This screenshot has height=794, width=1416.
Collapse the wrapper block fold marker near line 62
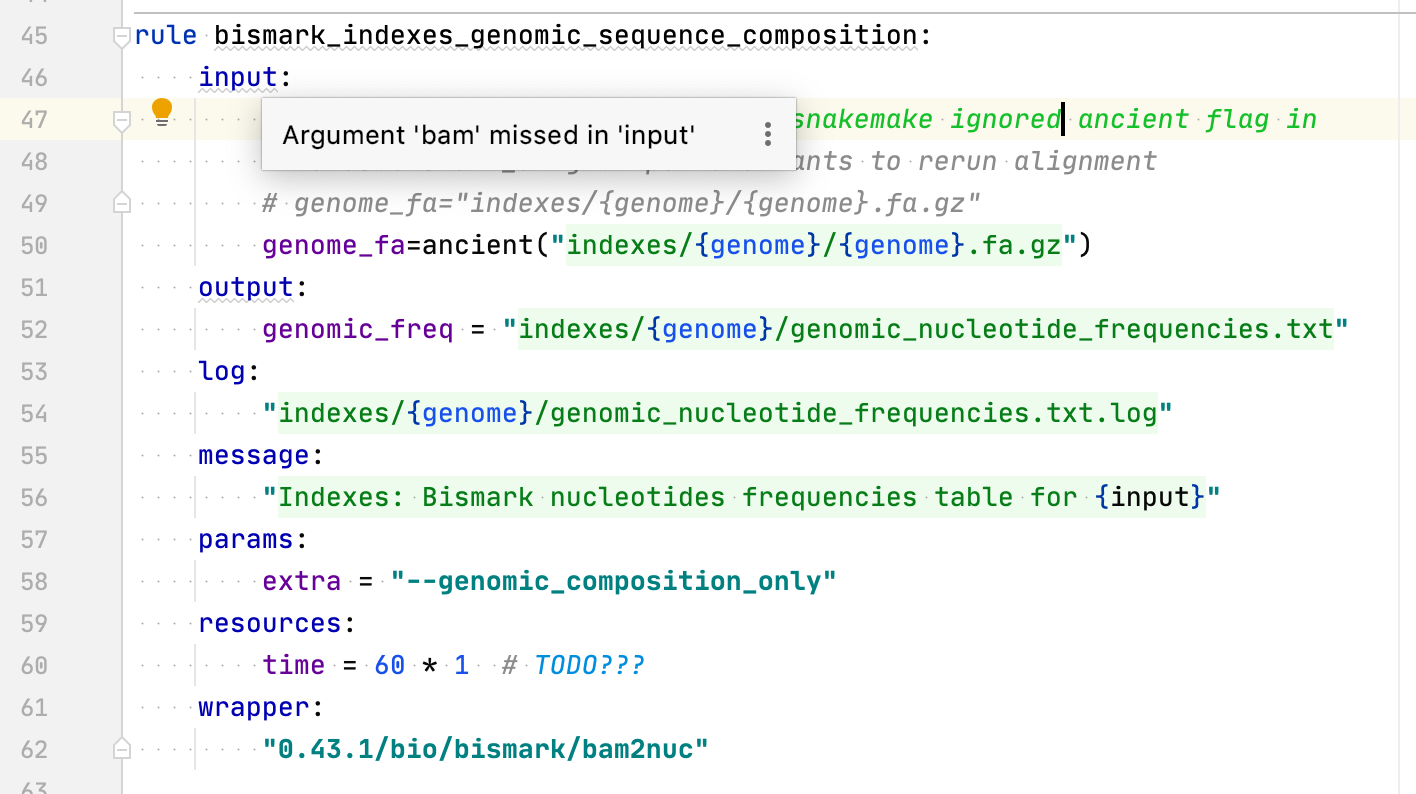click(x=121, y=748)
